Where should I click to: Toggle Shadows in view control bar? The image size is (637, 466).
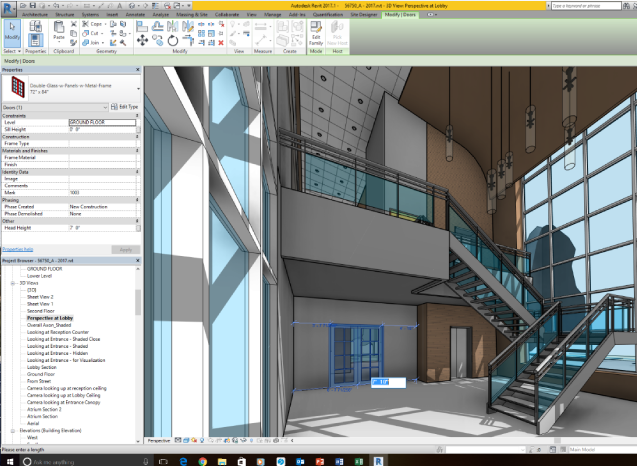(x=202, y=440)
